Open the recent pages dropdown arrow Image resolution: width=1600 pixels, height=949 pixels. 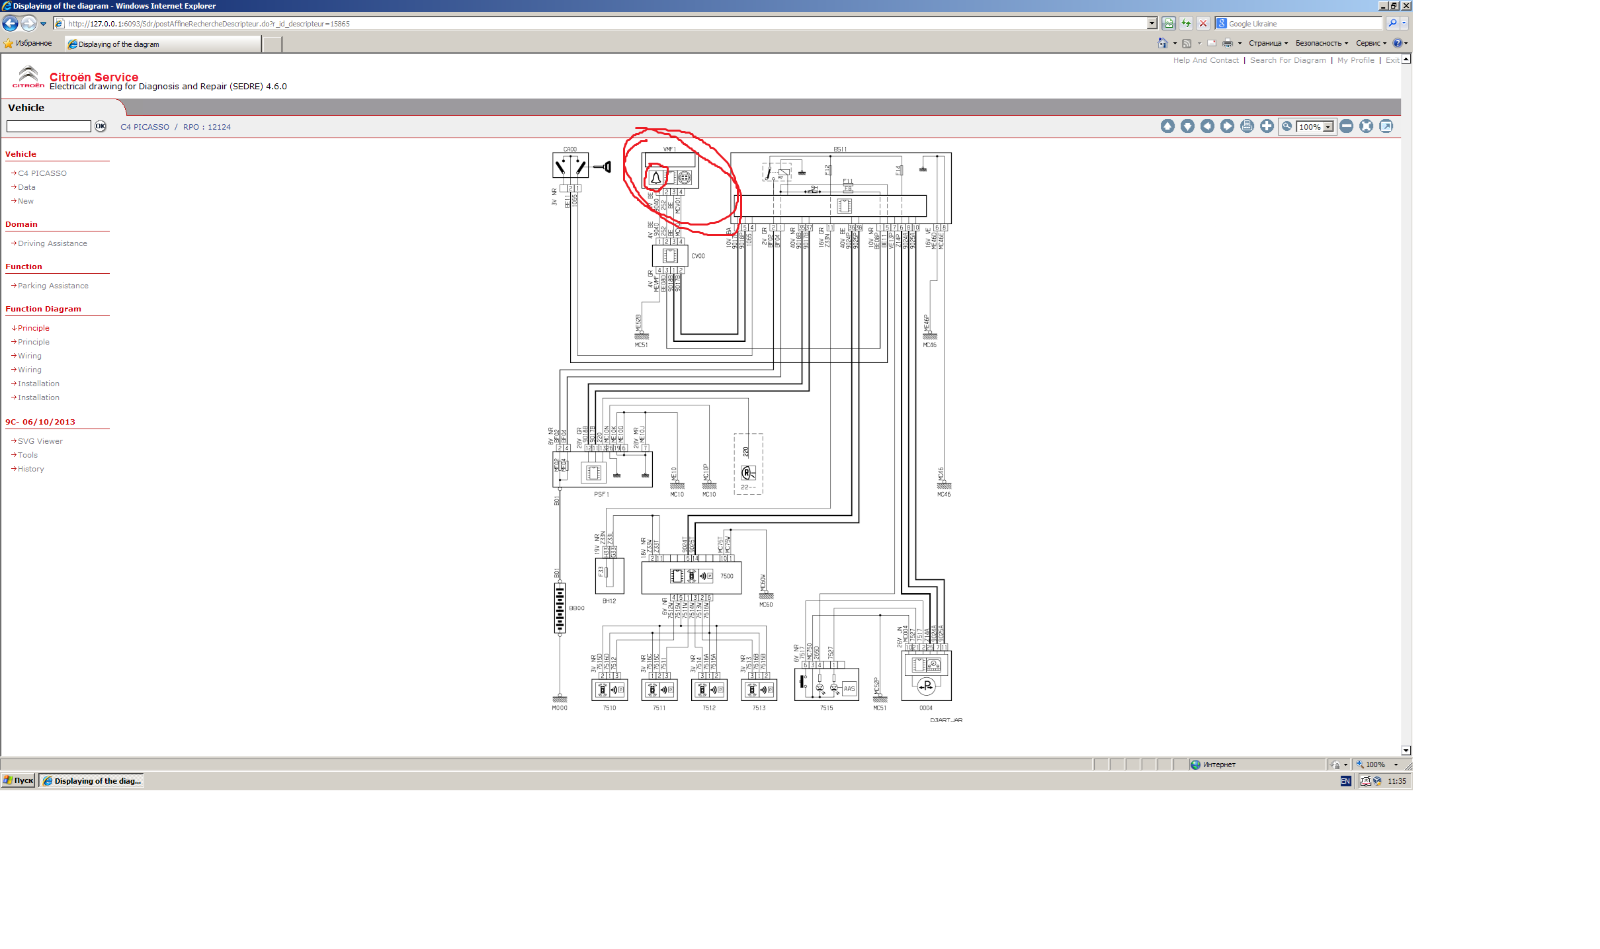point(43,24)
